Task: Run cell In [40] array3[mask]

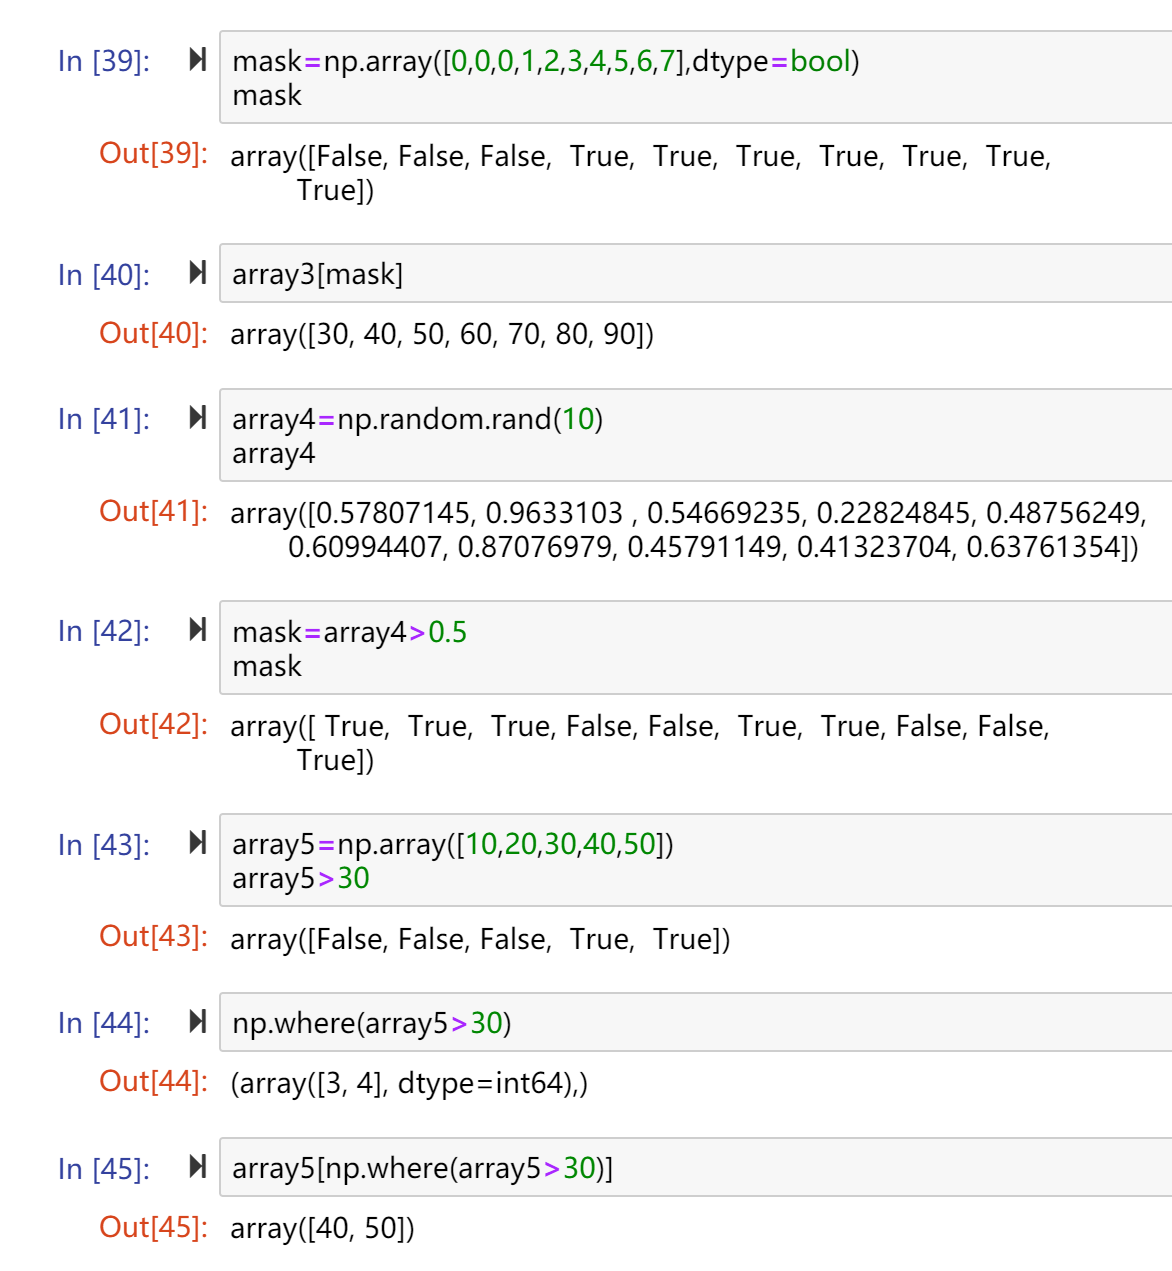Action: [198, 273]
